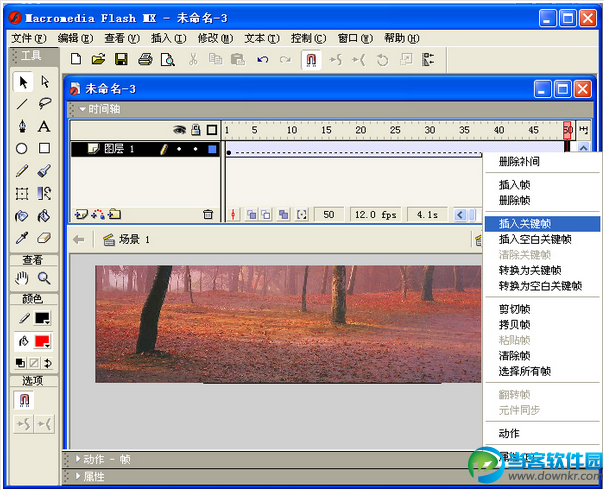This screenshot has height=490, width=604.
Task: Choose 删除补间 from context menu
Action: [542, 161]
